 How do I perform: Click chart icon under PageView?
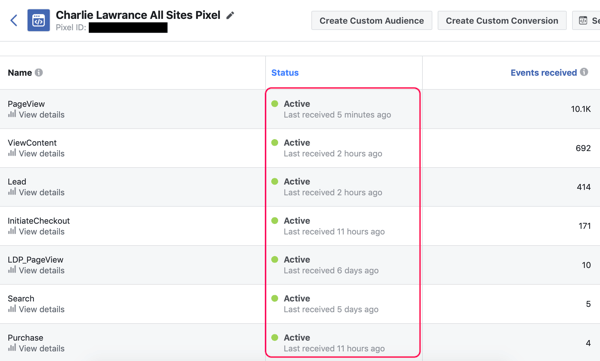coord(12,114)
